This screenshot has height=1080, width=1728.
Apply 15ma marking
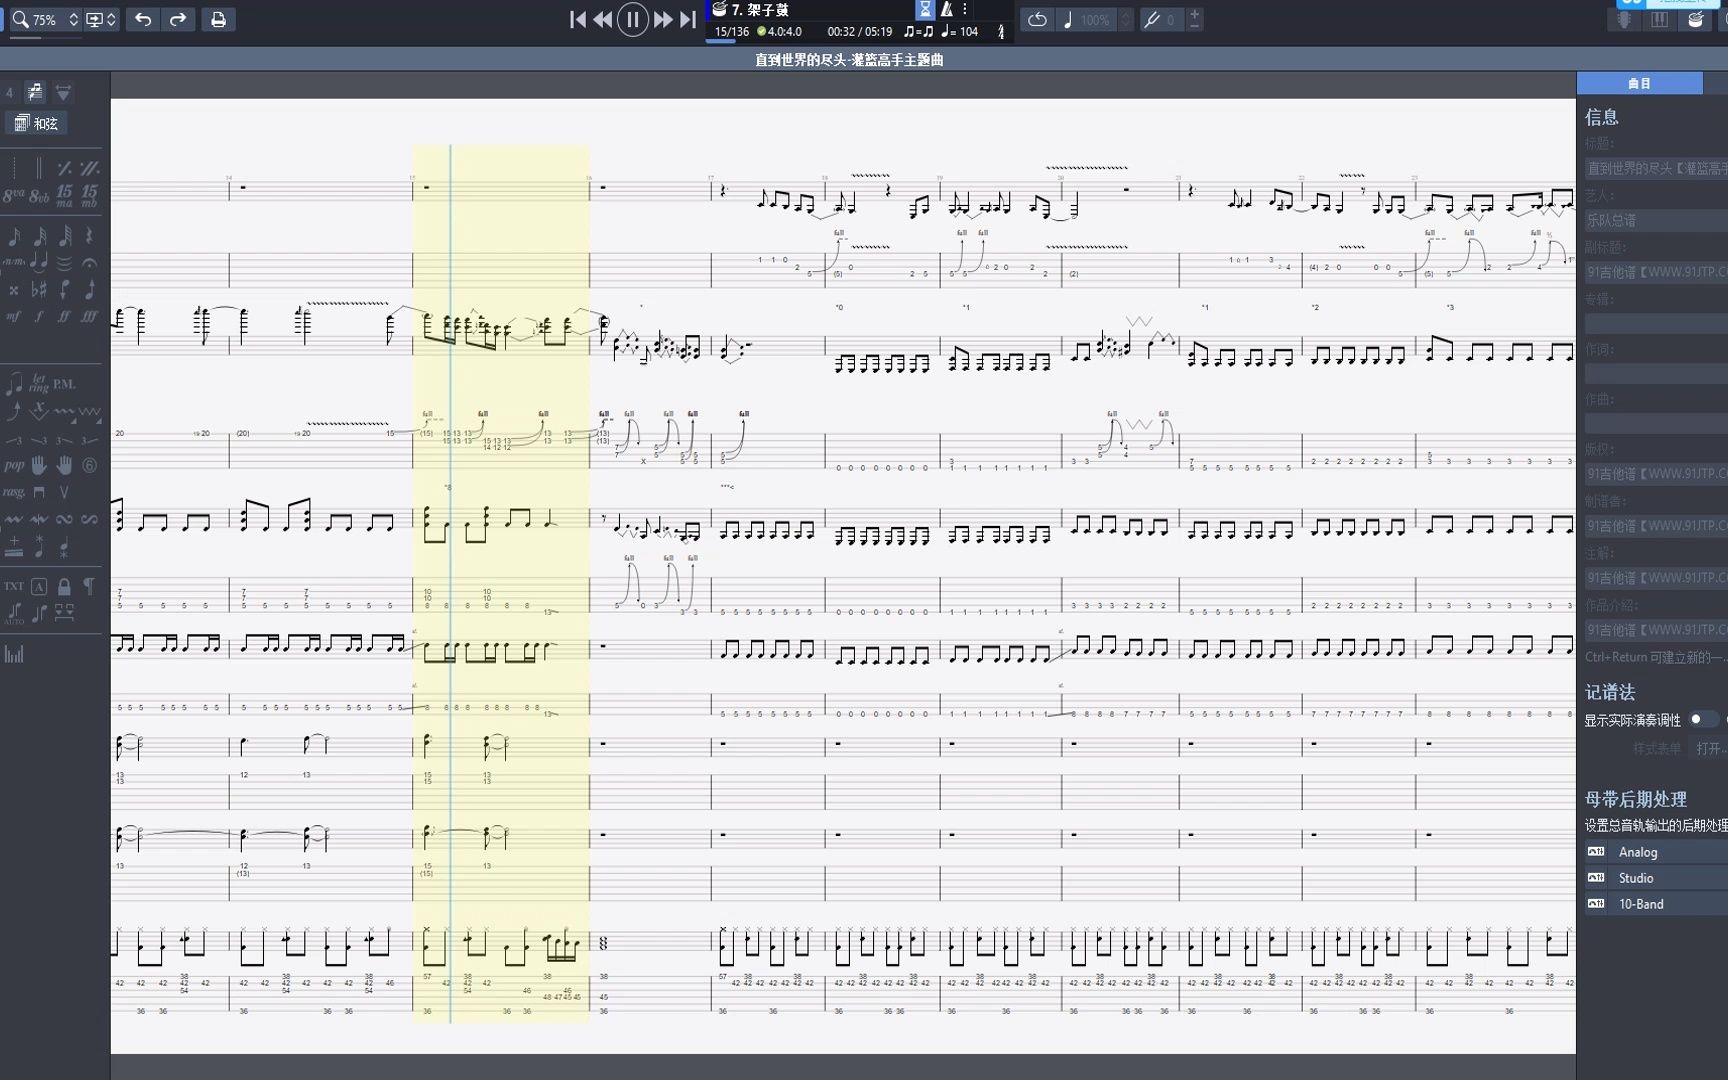[x=64, y=196]
